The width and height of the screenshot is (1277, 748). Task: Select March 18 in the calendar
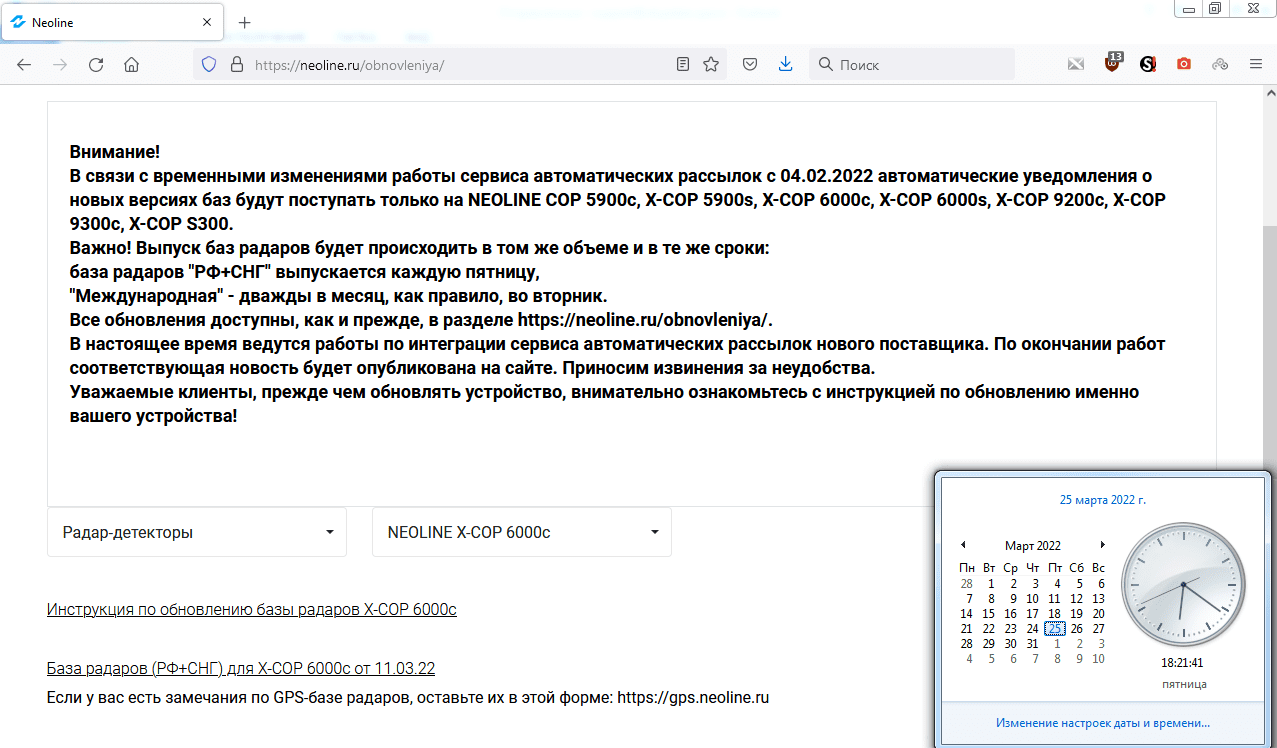click(1054, 613)
